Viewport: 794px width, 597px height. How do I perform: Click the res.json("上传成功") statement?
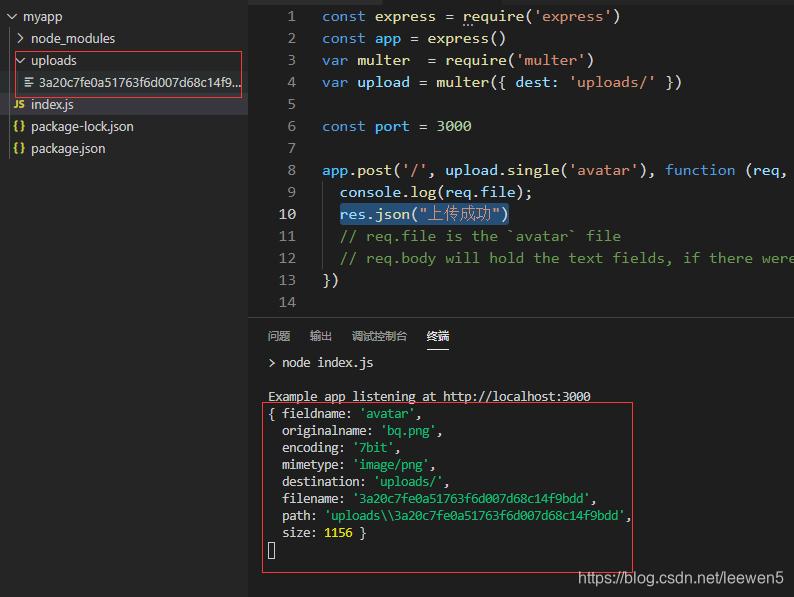pyautogui.click(x=424, y=214)
